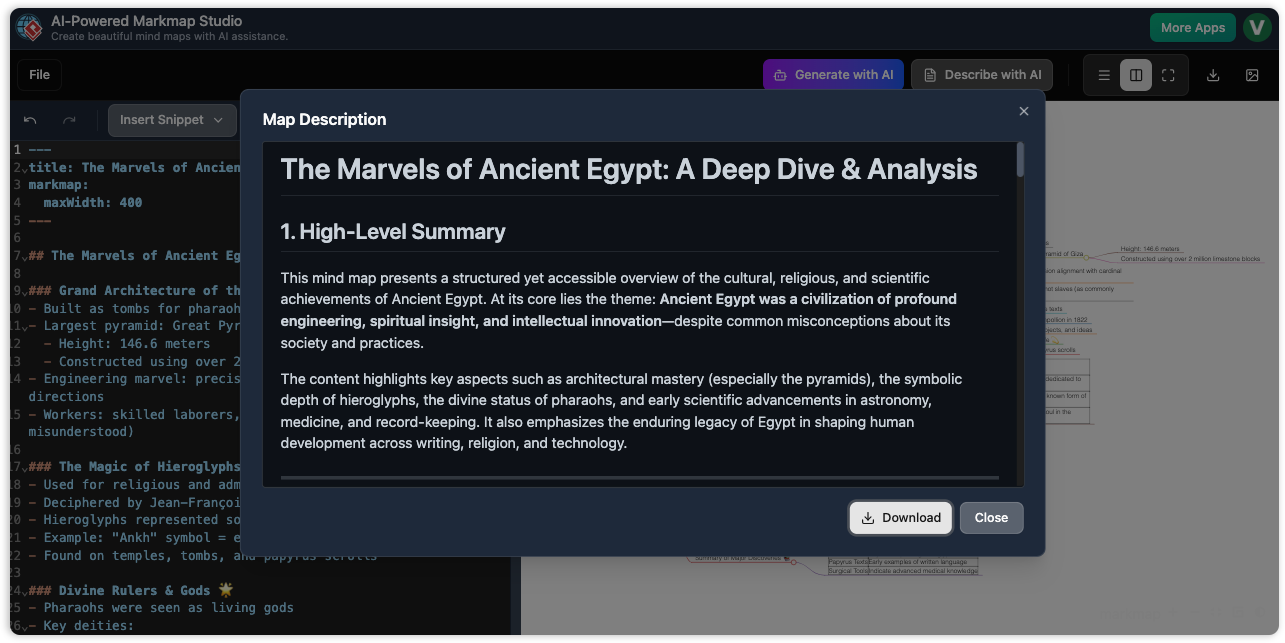This screenshot has width=1285, height=643.
Task: Undo the last editor change
Action: [30, 120]
